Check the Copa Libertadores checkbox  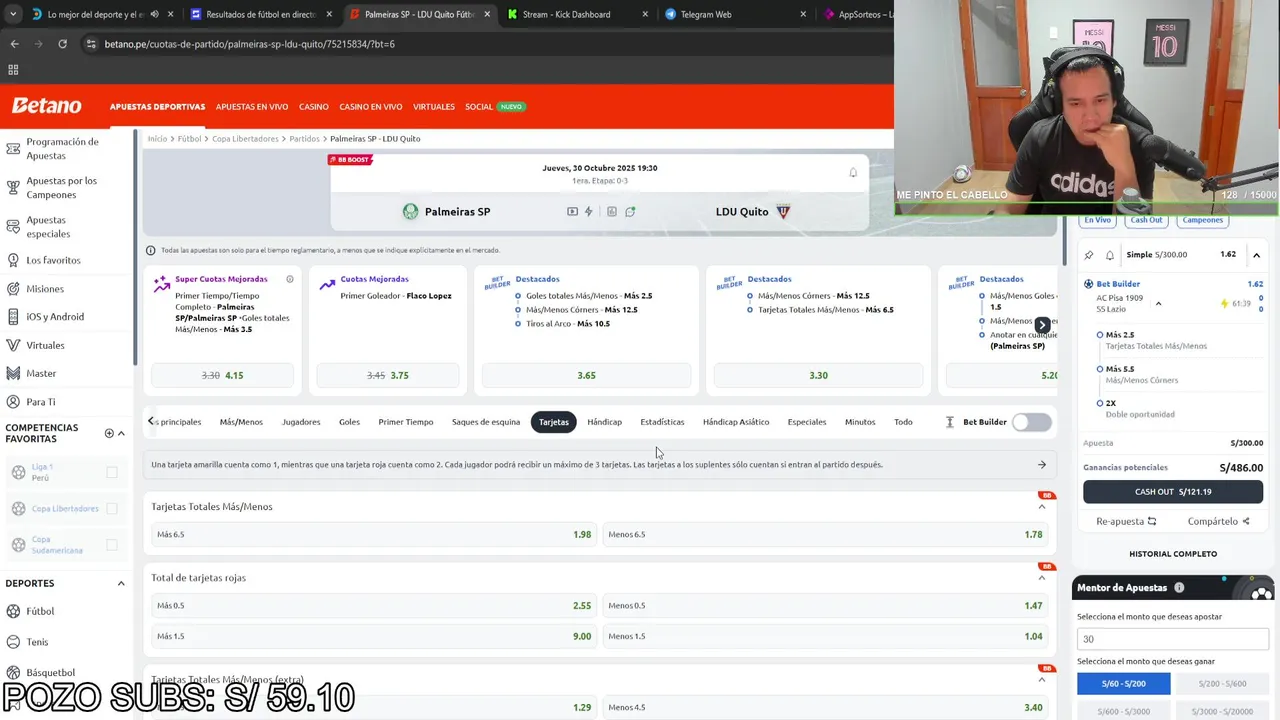pyautogui.click(x=112, y=508)
